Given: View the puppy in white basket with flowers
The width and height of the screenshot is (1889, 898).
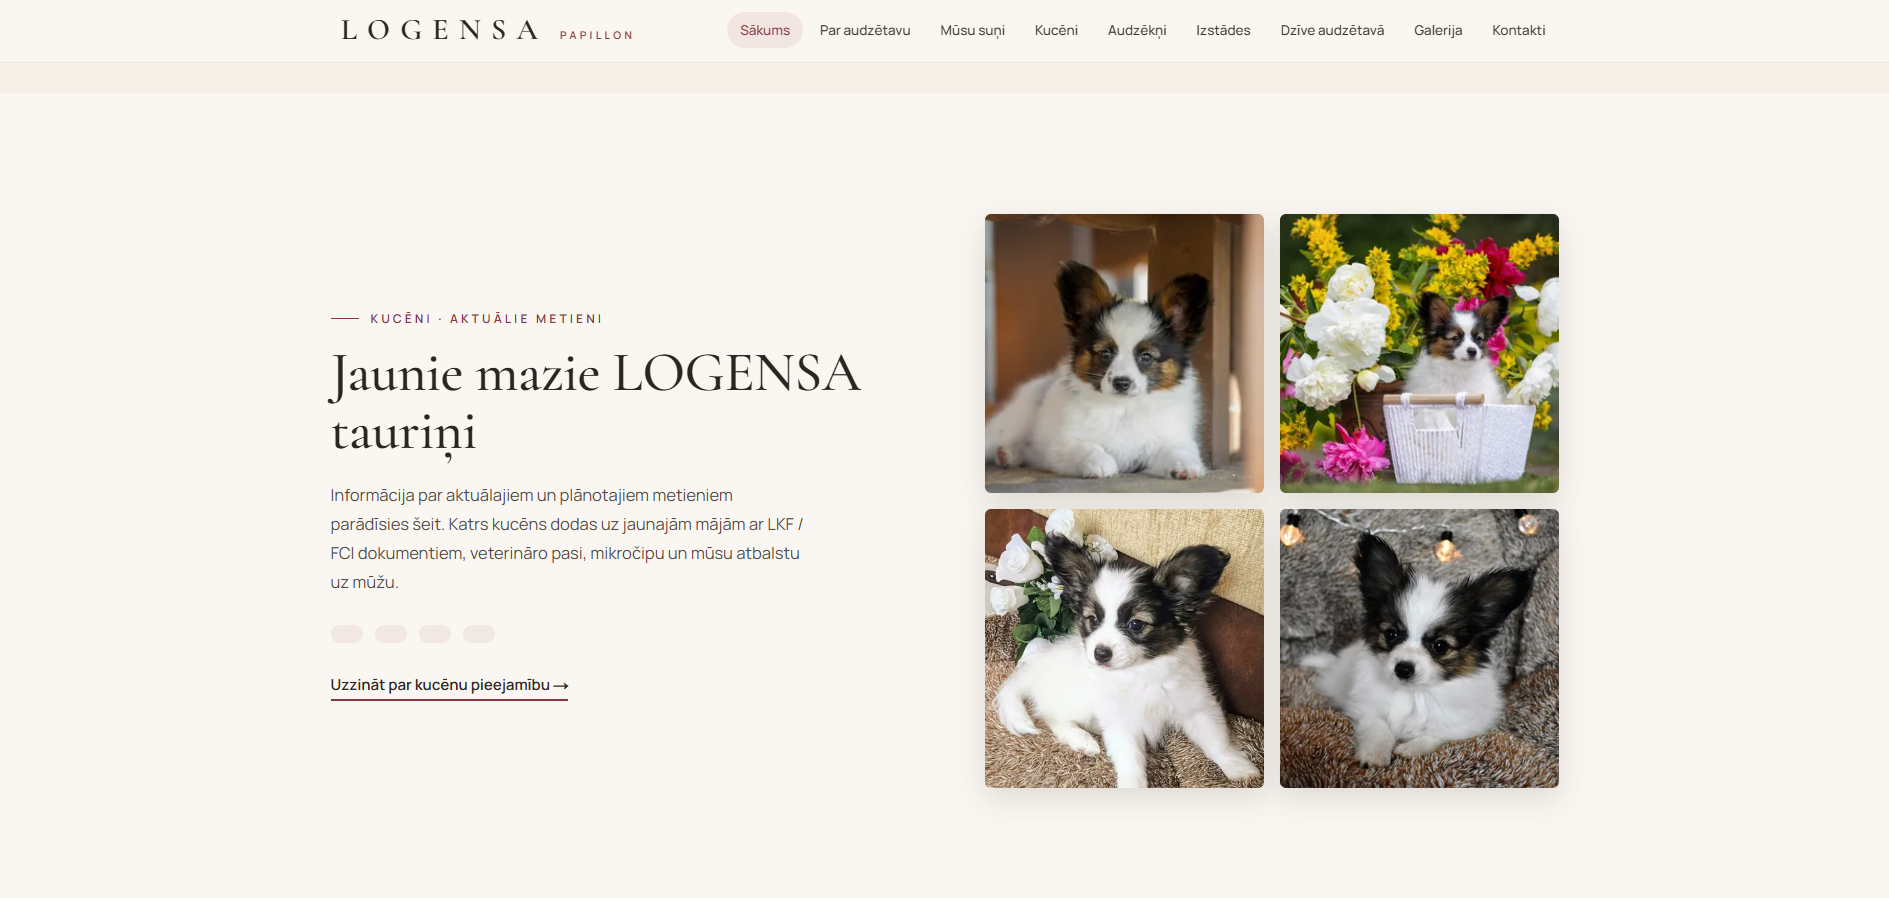Looking at the screenshot, I should [1419, 353].
